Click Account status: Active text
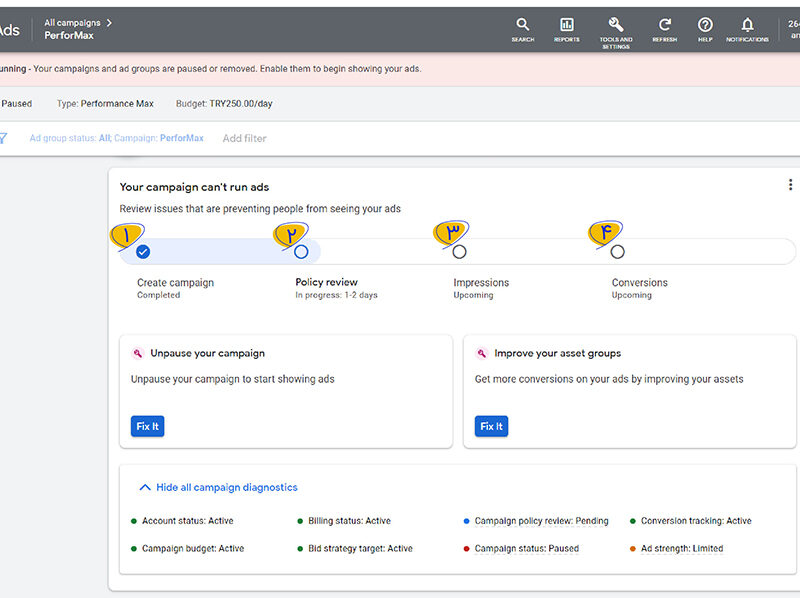This screenshot has width=800, height=598. pyautogui.click(x=187, y=521)
